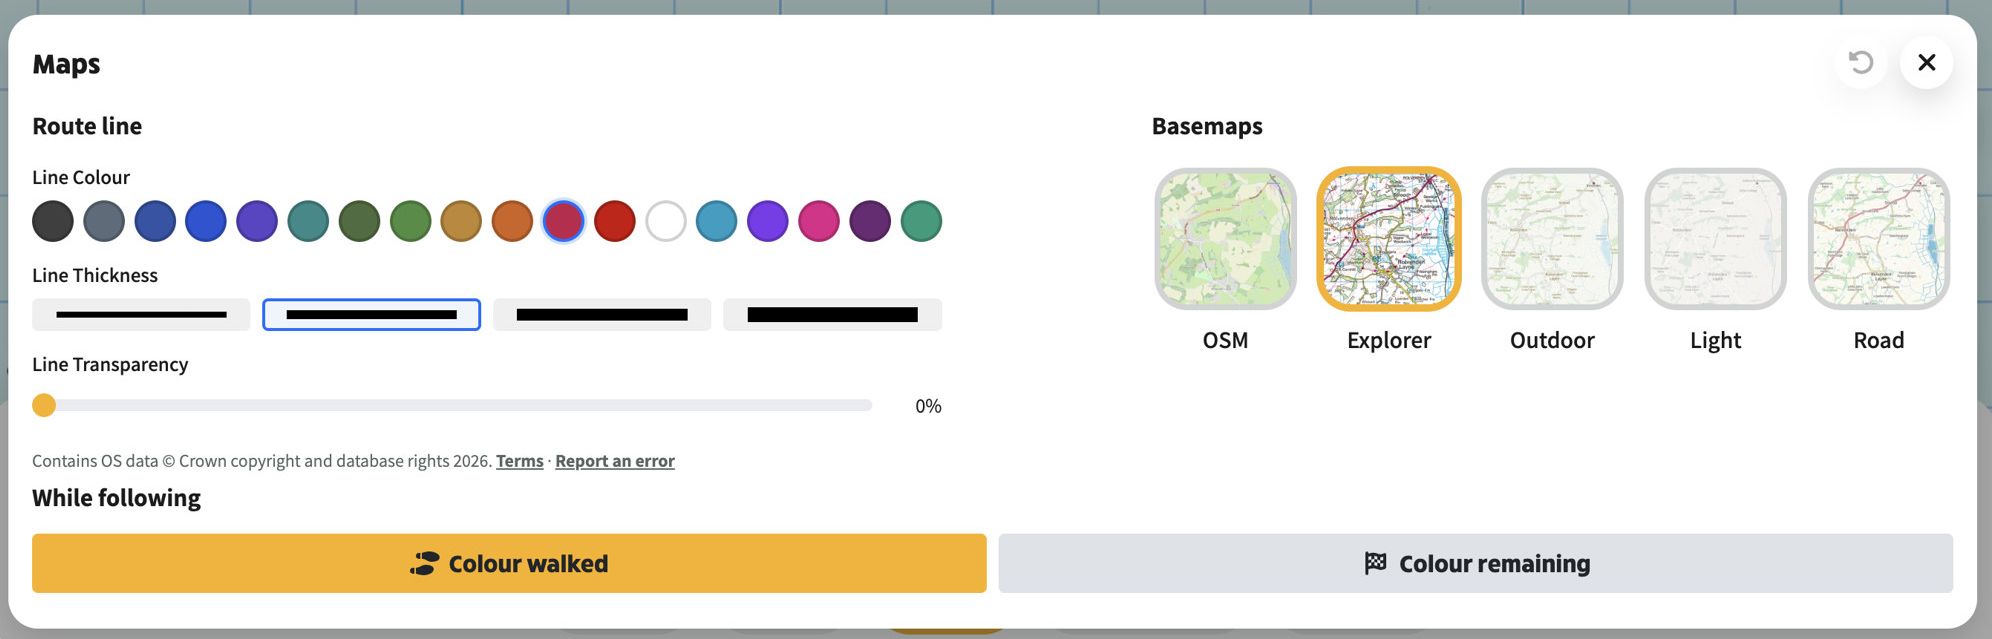Close the Maps dialog

coord(1927,63)
